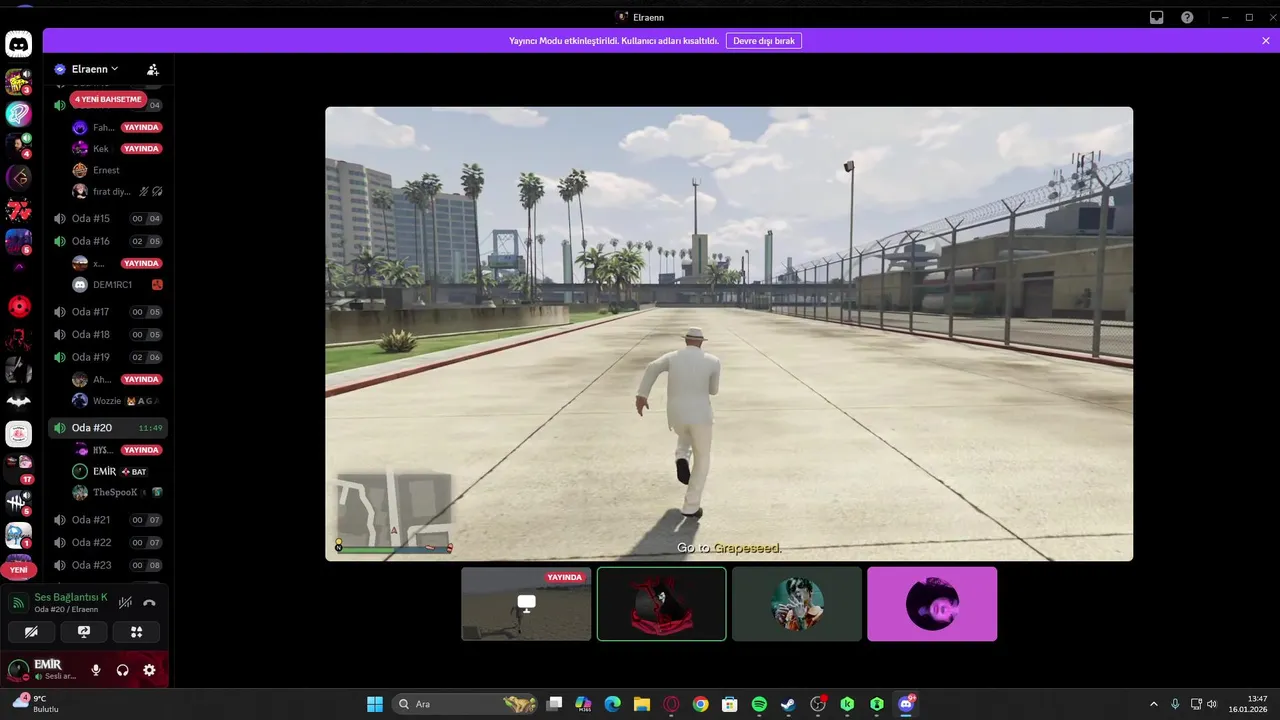Viewport: 1280px width, 720px height.
Task: Click user Kek in voice list
Action: [x=116, y=148]
